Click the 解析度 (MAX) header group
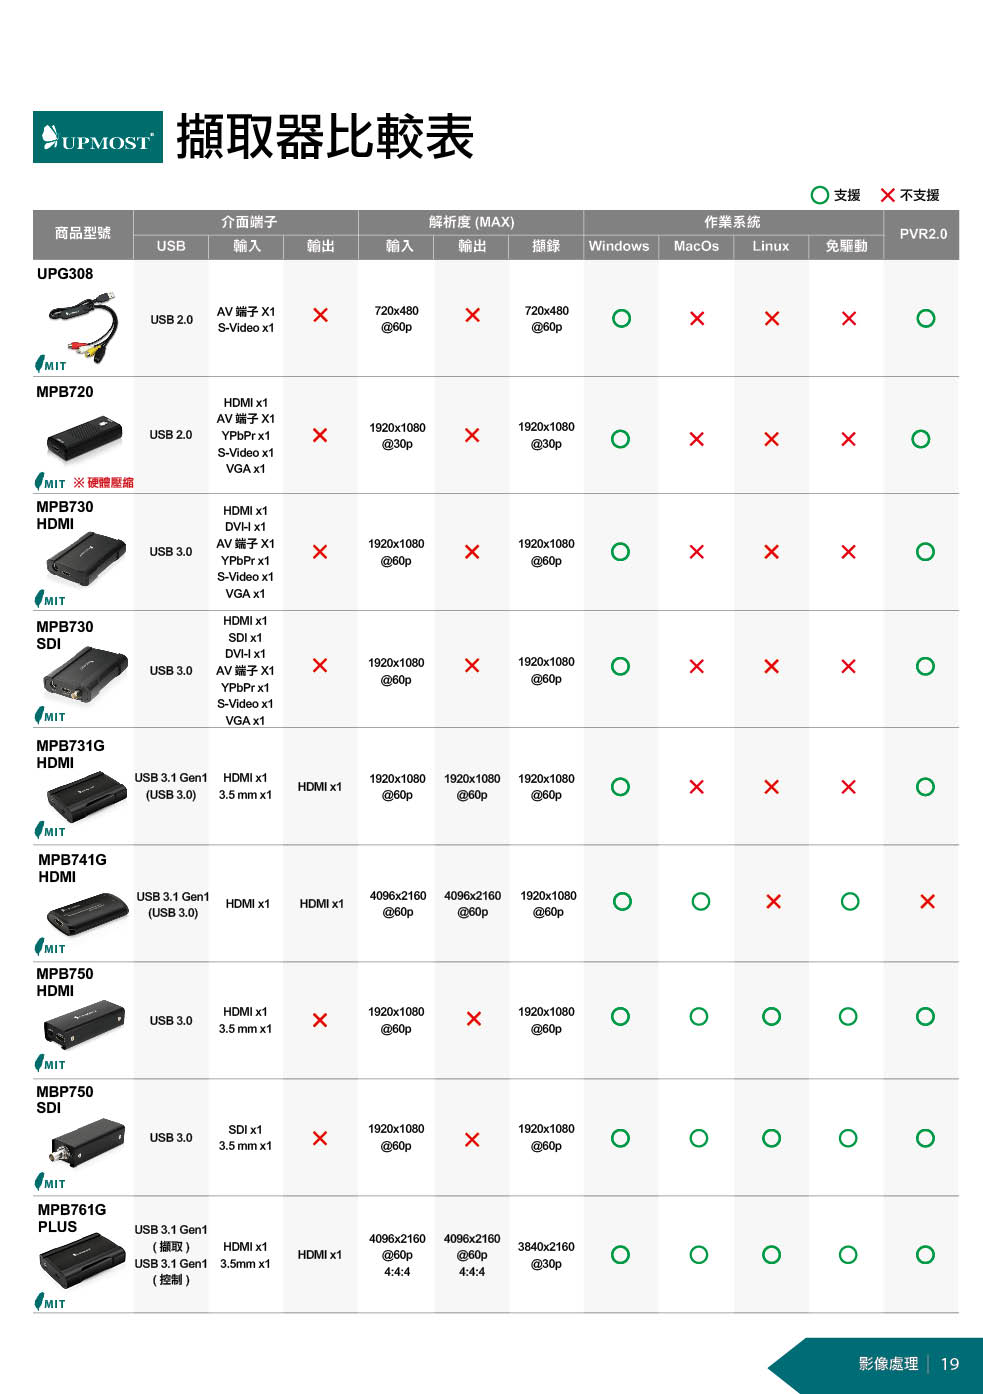Viewport: 983px width, 1394px height. pyautogui.click(x=471, y=222)
